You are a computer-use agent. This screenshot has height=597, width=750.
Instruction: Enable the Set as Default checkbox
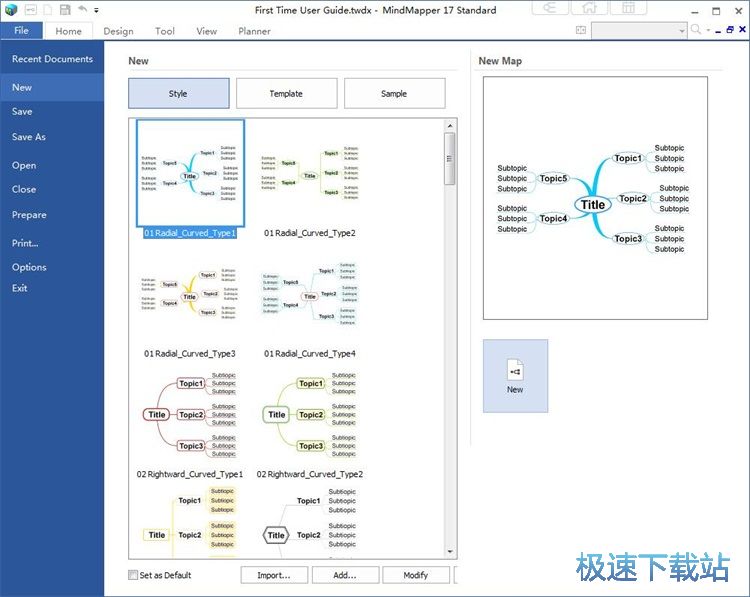click(133, 575)
